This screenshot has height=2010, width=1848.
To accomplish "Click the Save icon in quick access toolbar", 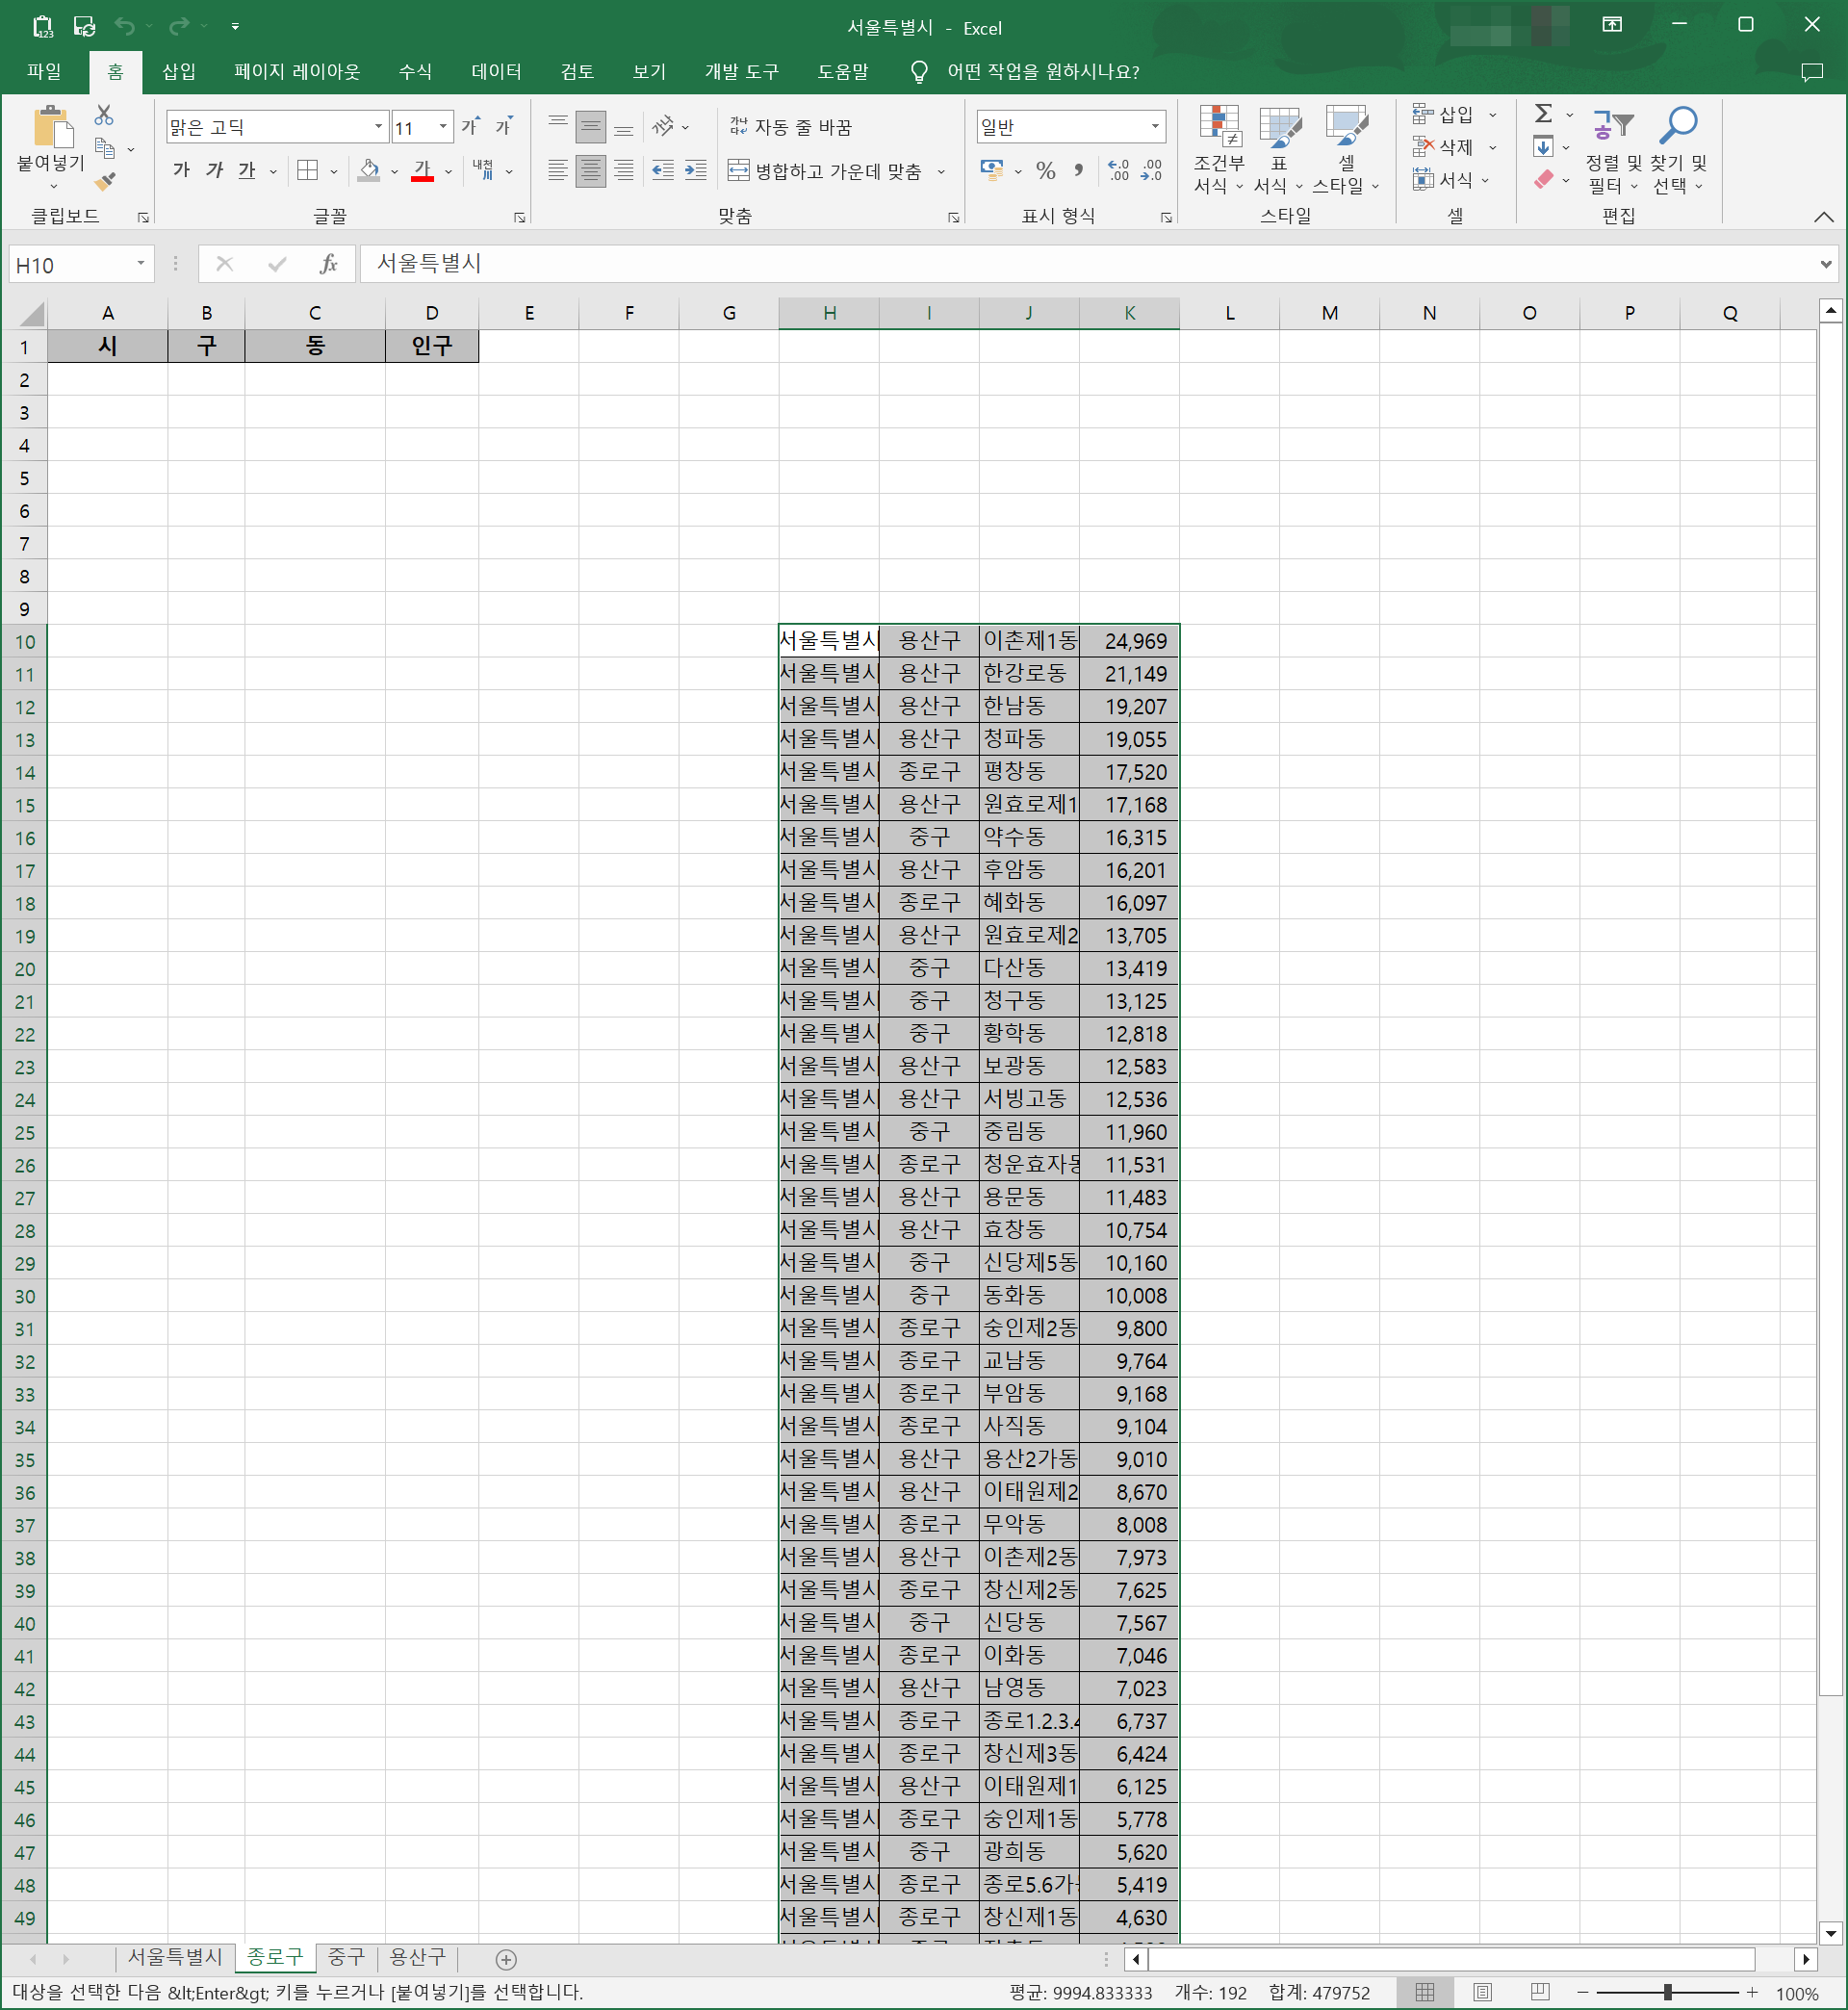I will 84,26.
